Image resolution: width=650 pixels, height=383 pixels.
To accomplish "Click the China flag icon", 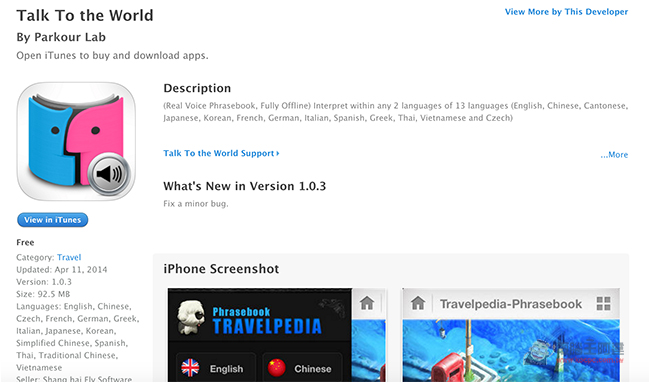I will point(276,368).
